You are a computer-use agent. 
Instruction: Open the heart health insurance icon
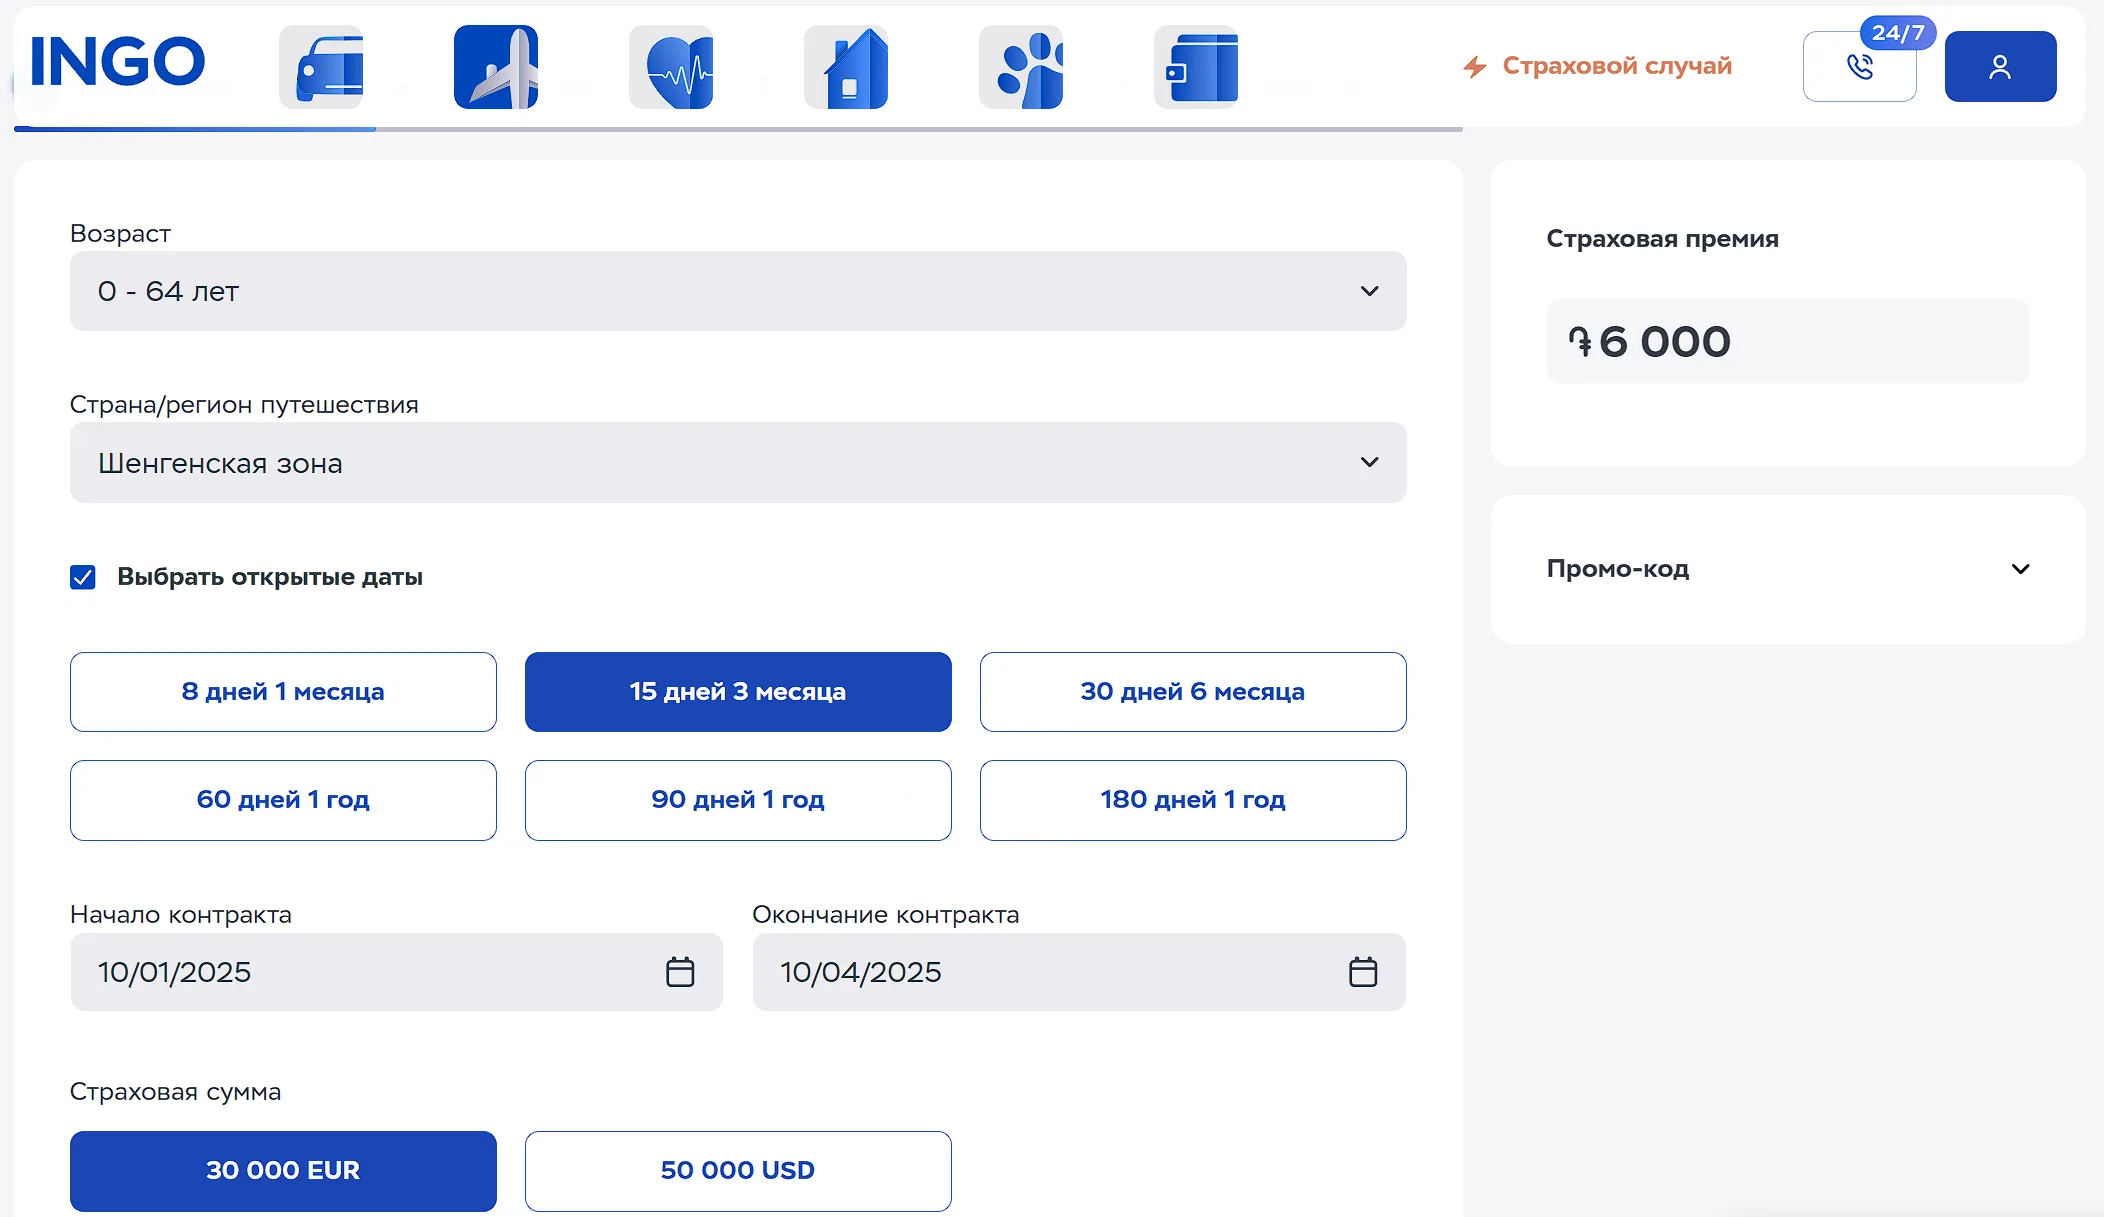[671, 67]
